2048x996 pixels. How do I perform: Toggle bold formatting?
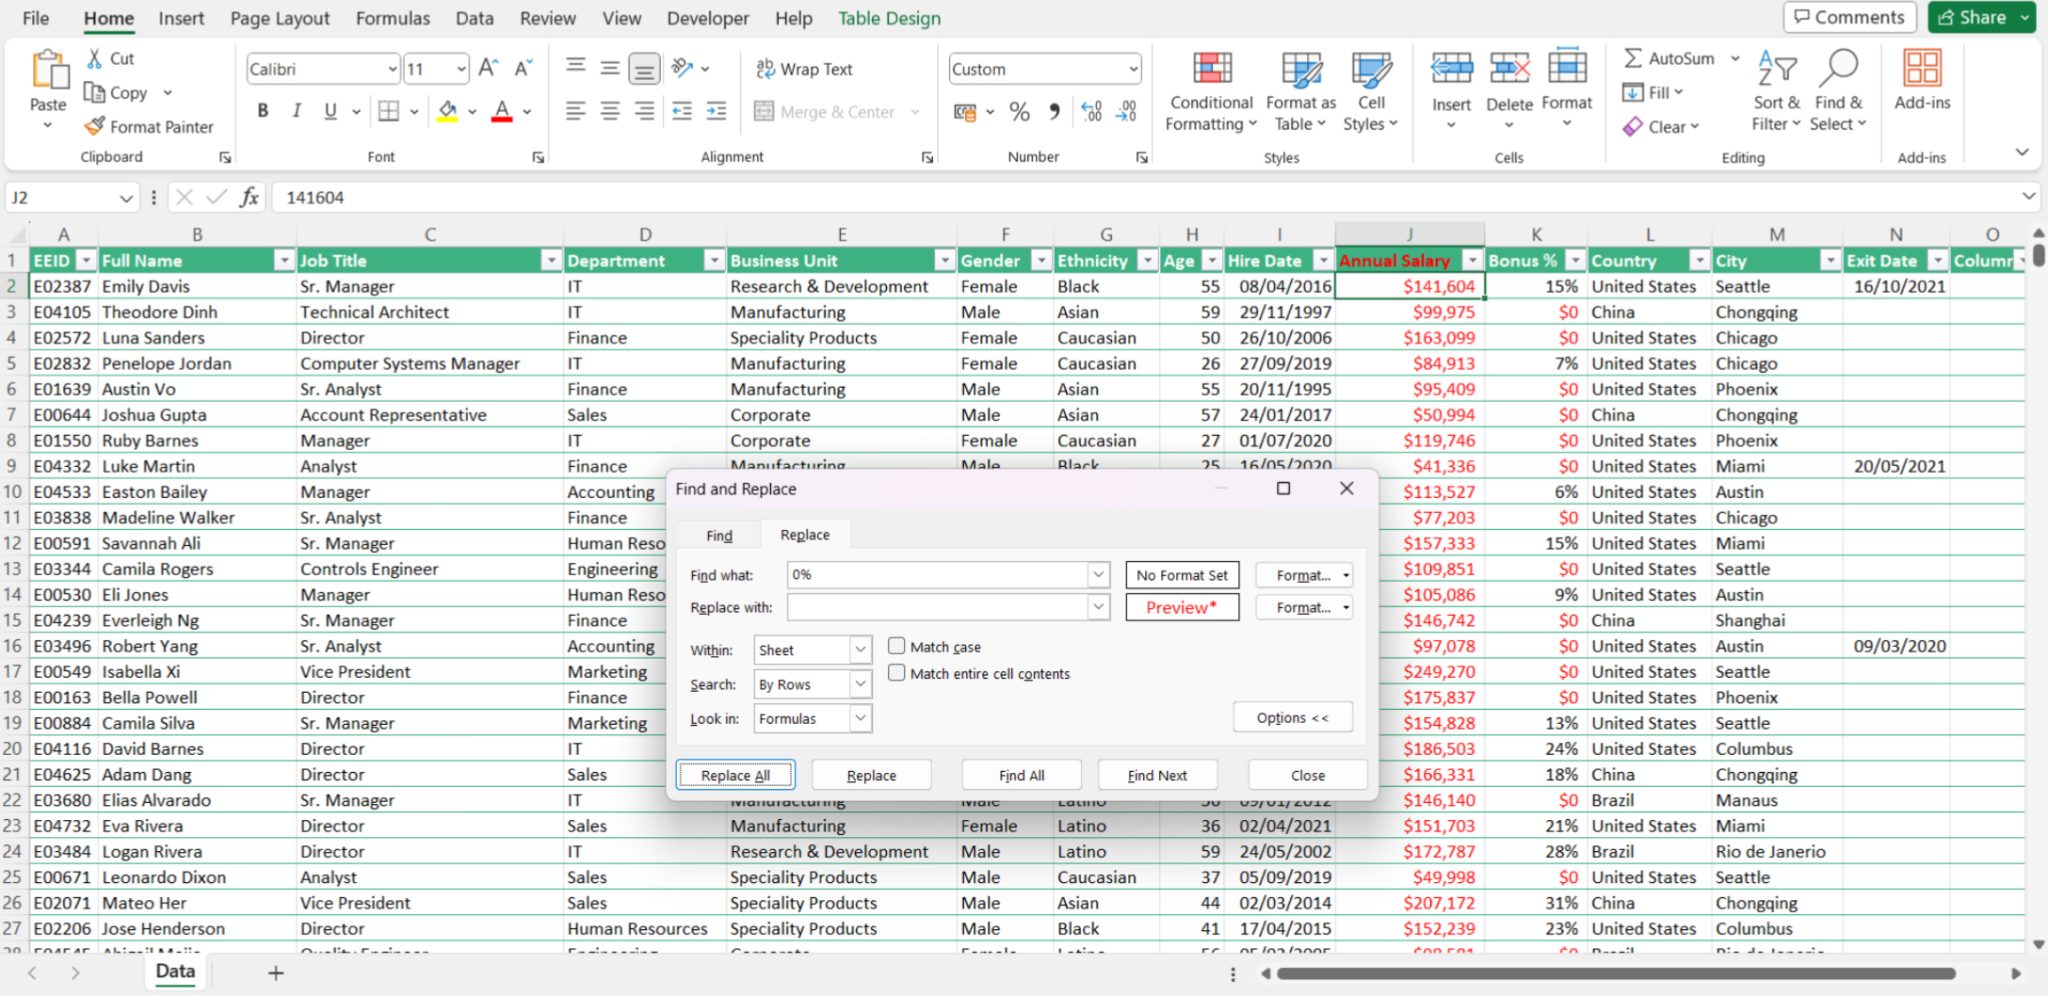262,110
